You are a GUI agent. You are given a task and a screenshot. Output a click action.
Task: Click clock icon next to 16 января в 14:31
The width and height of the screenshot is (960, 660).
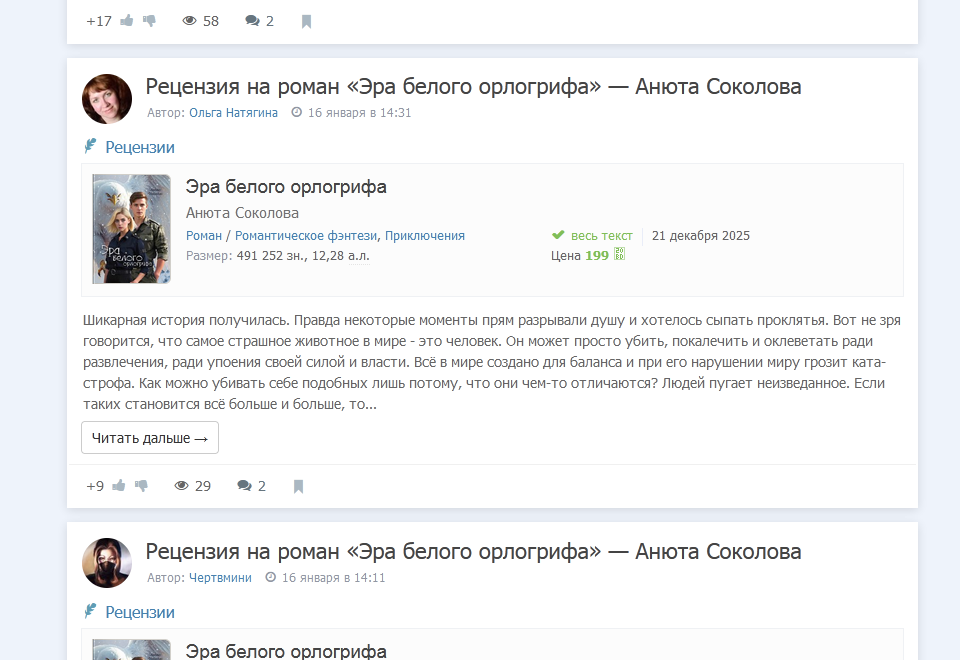click(x=296, y=112)
